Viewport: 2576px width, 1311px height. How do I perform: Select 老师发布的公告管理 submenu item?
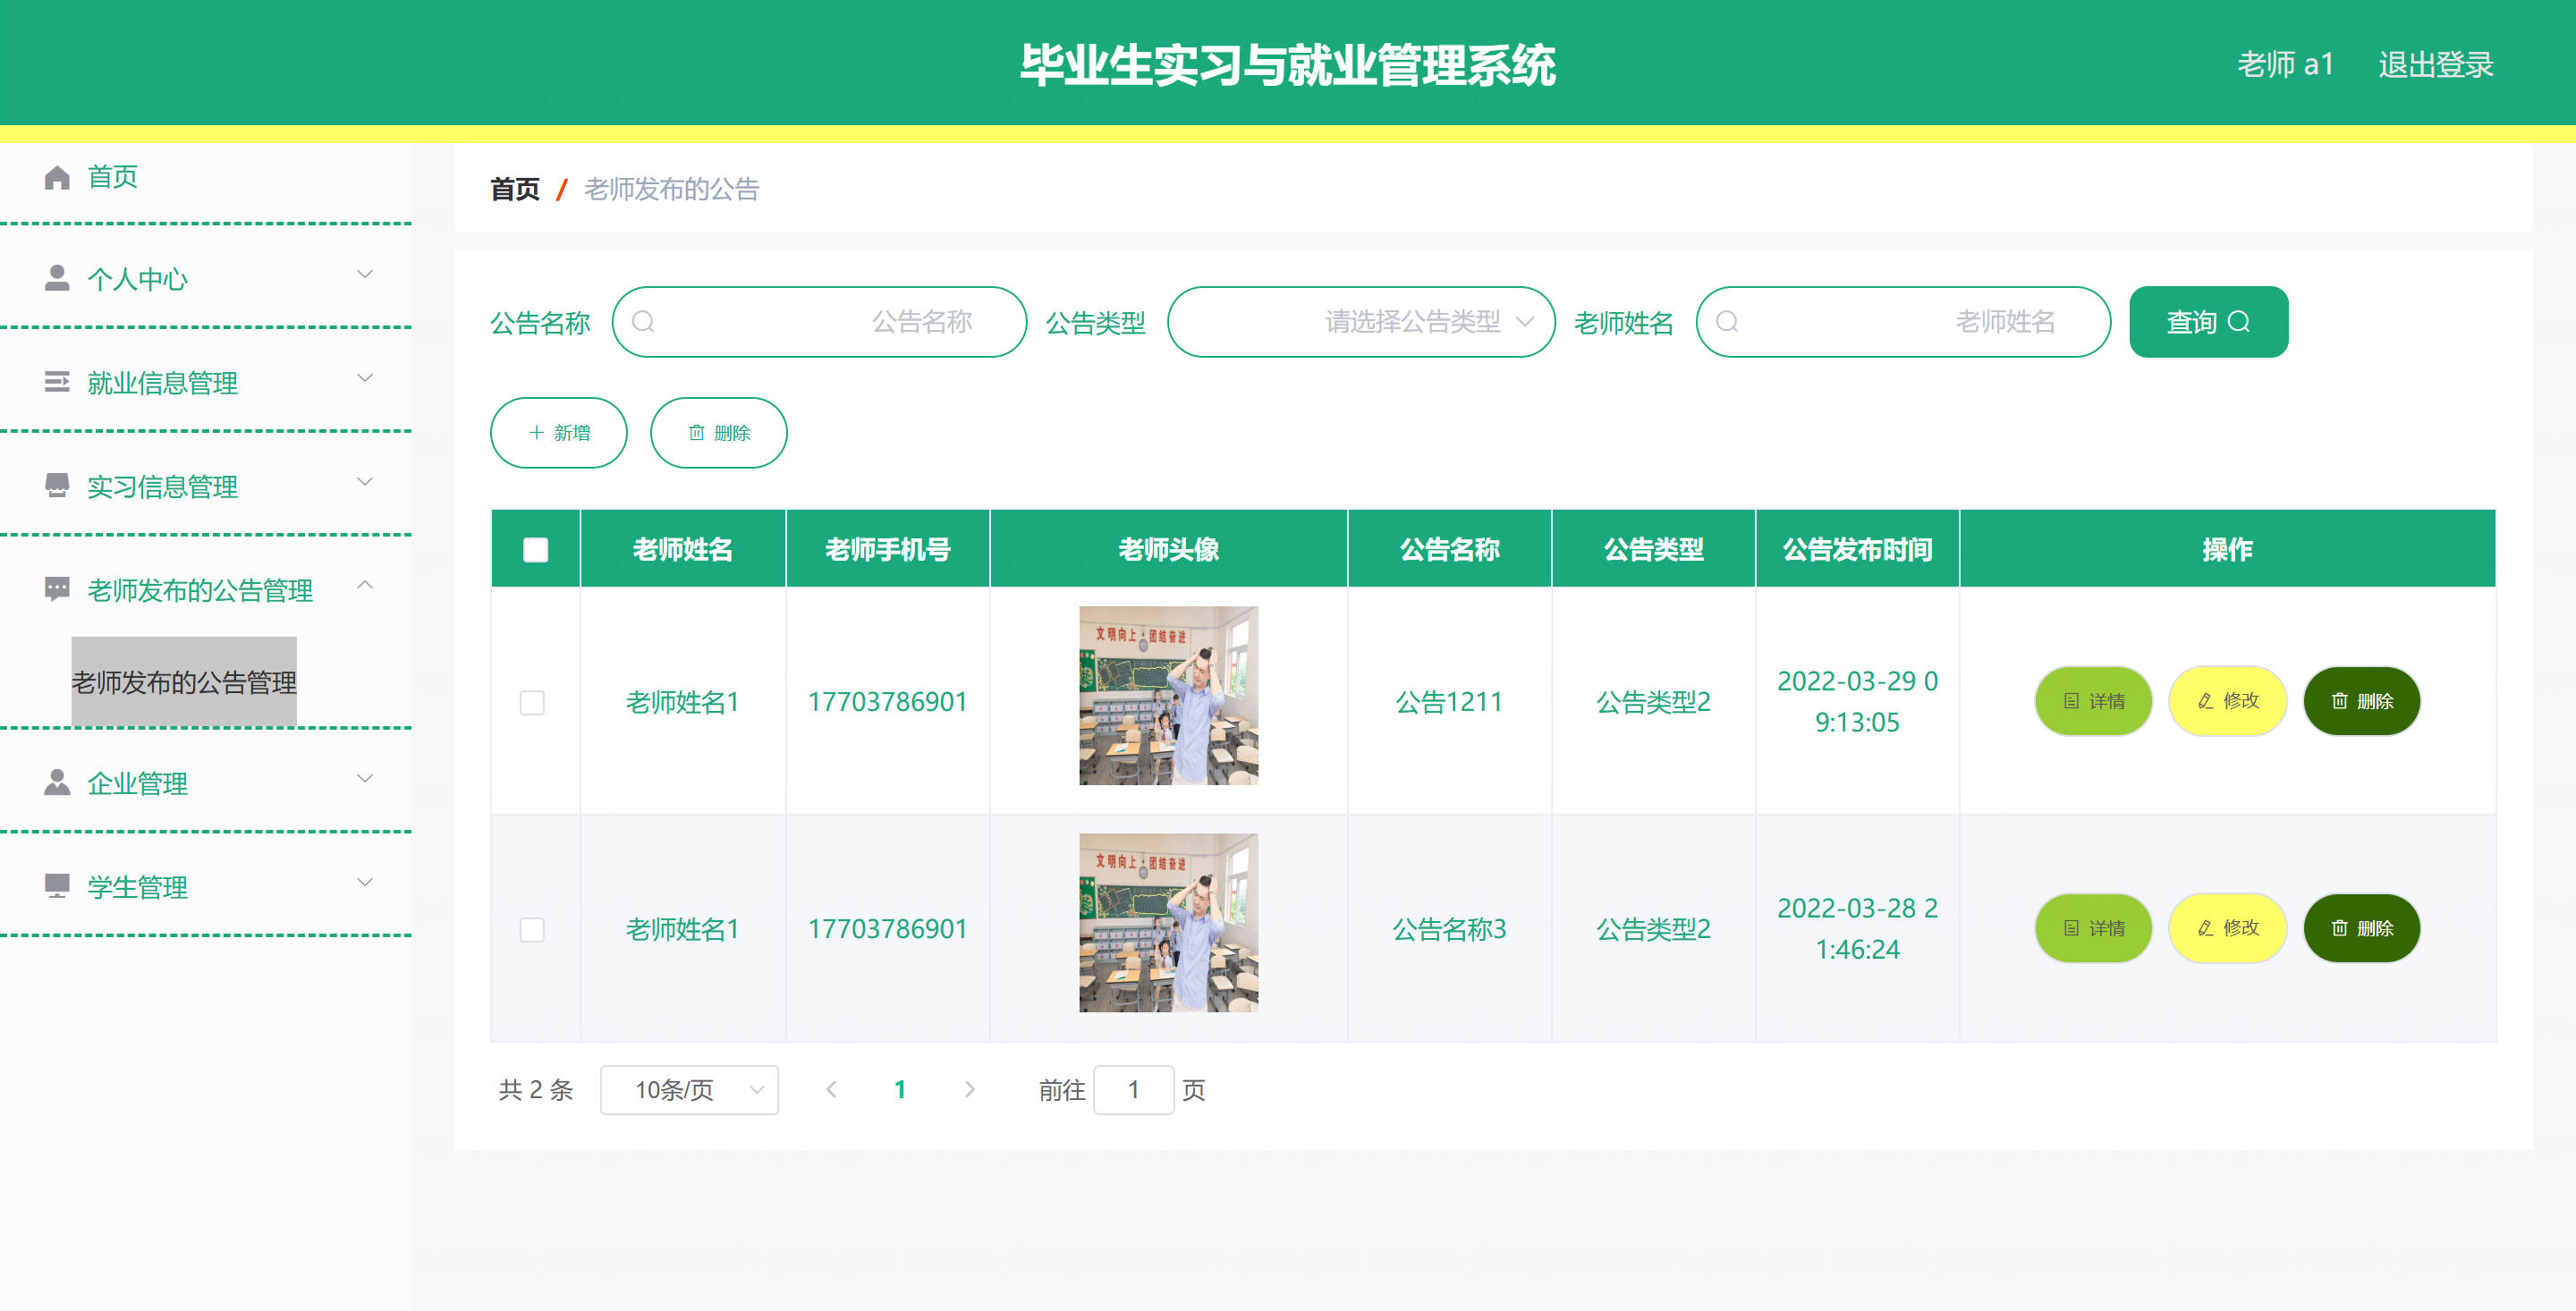(184, 682)
